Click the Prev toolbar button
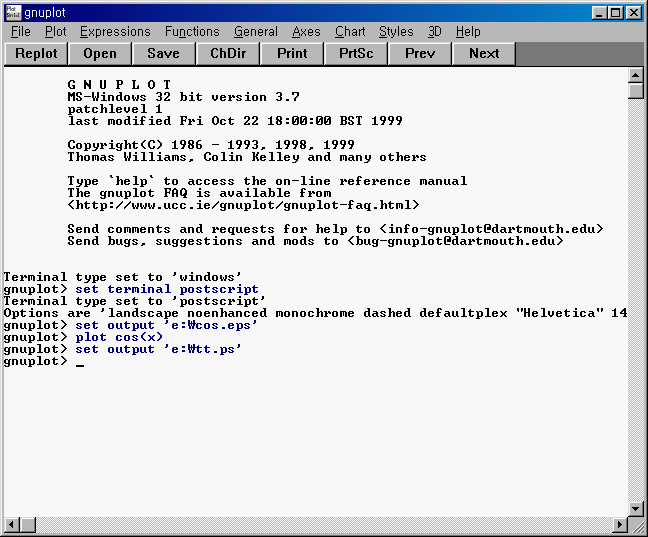648x537 pixels. tap(420, 54)
